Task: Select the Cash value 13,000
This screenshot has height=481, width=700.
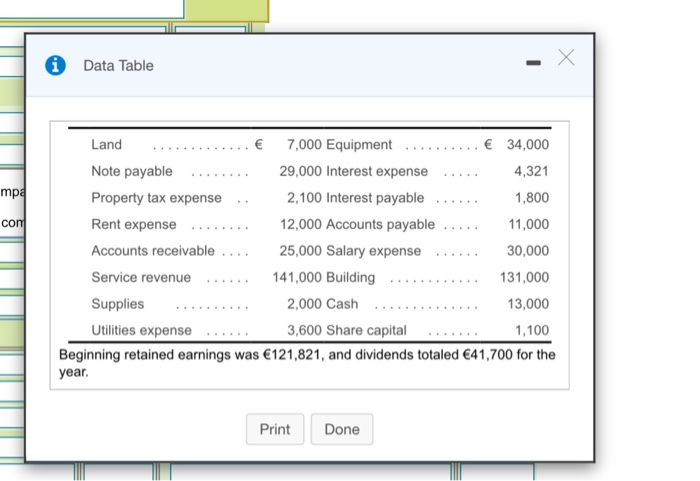Action: (528, 304)
